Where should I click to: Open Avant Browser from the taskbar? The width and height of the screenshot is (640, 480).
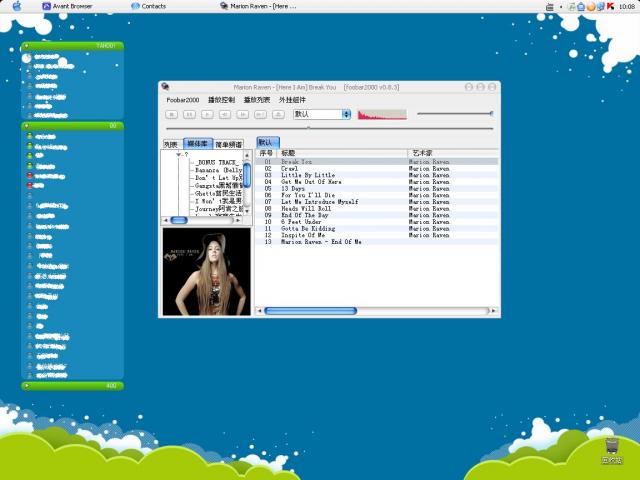point(67,6)
